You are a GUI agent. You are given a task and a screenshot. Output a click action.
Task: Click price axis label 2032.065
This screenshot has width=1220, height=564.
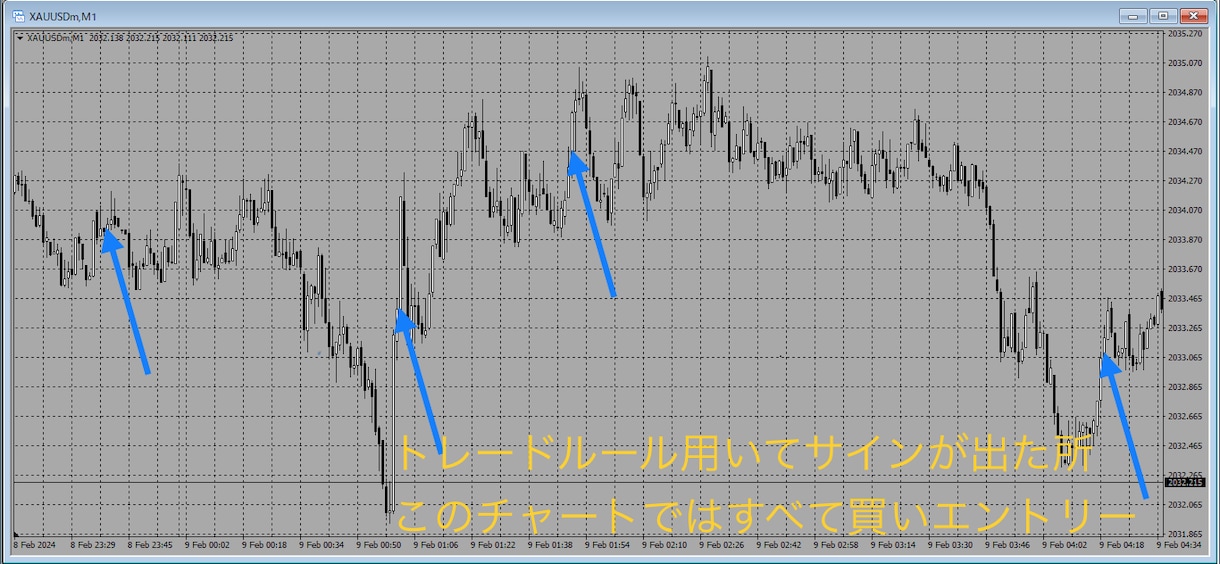click(x=1185, y=505)
